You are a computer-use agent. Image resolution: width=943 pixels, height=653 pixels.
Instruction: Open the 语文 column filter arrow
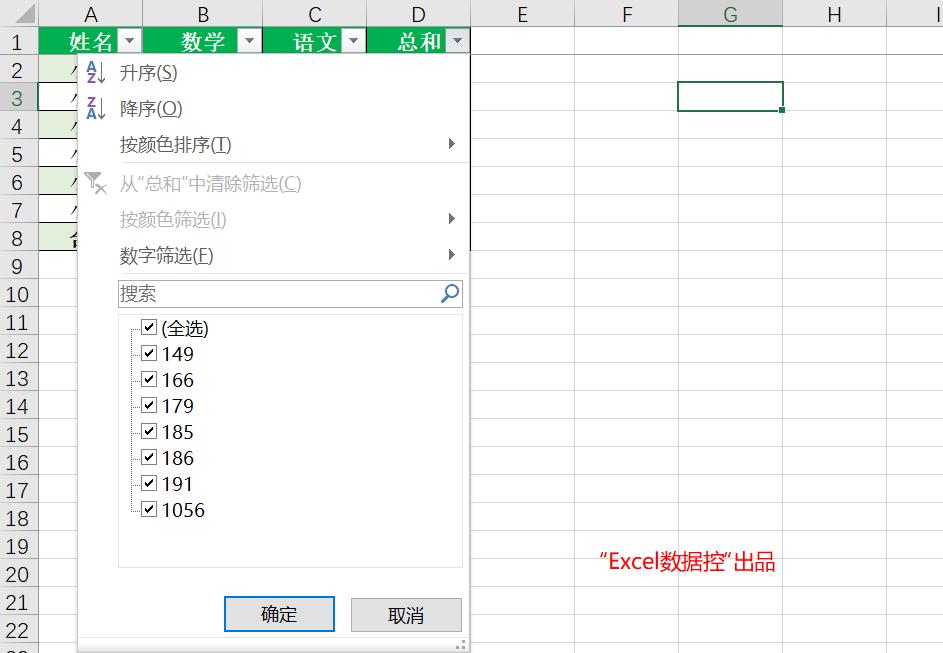pyautogui.click(x=353, y=41)
